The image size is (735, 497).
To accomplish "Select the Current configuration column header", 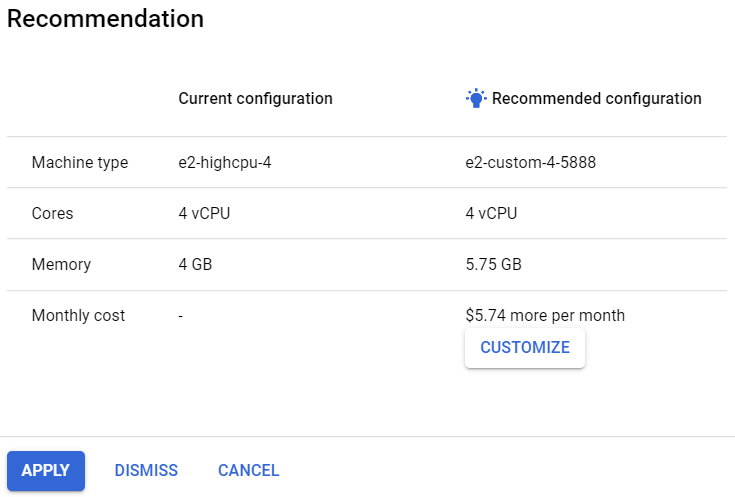I will point(255,99).
